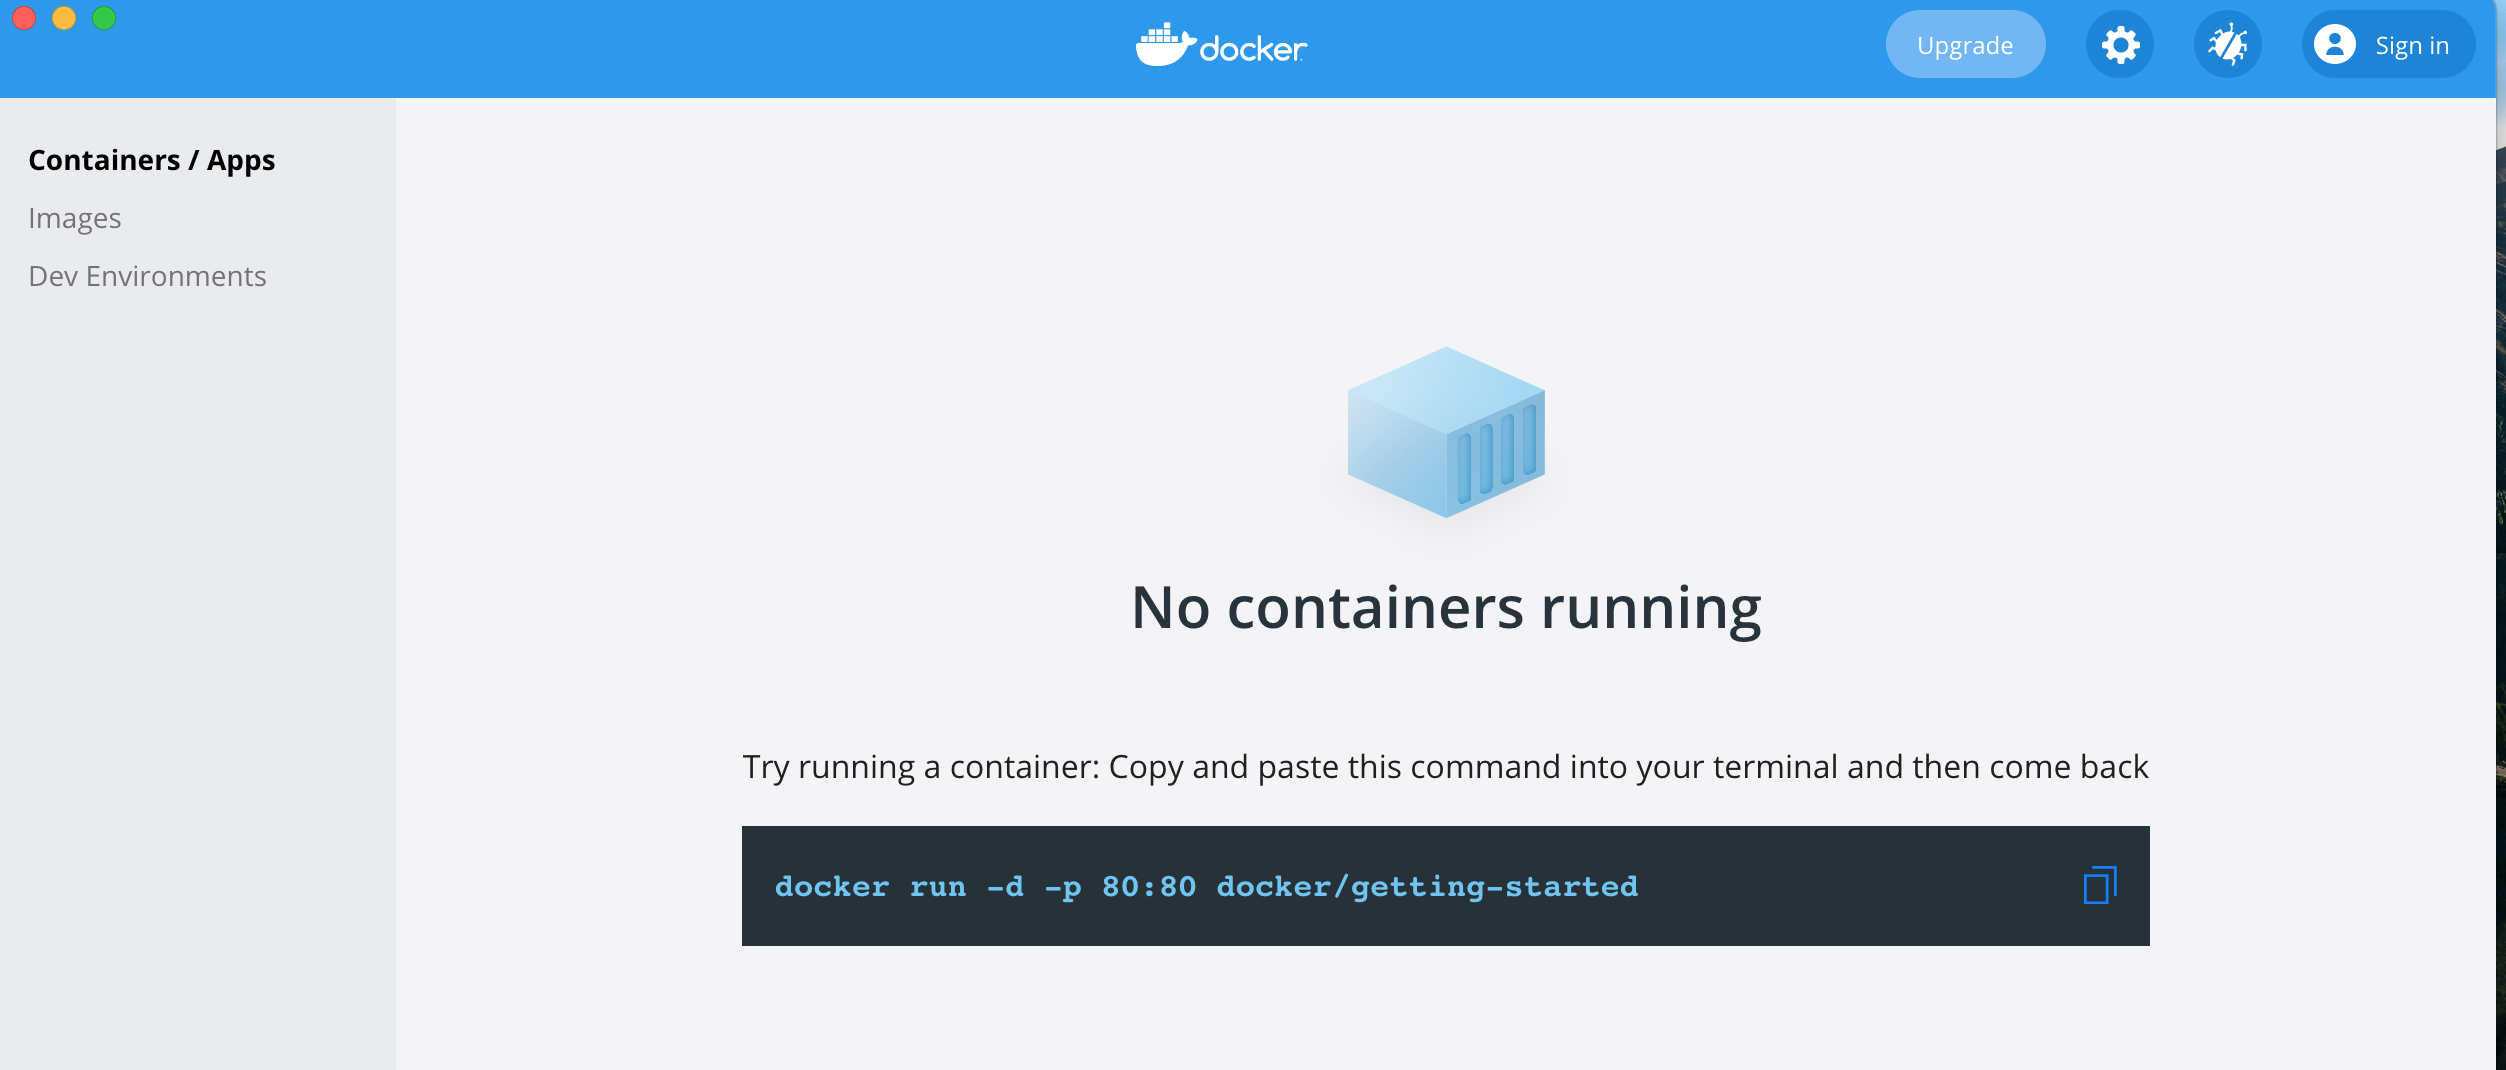Image resolution: width=2506 pixels, height=1070 pixels.
Task: Open the Troubleshoot bug icon
Action: (2228, 44)
